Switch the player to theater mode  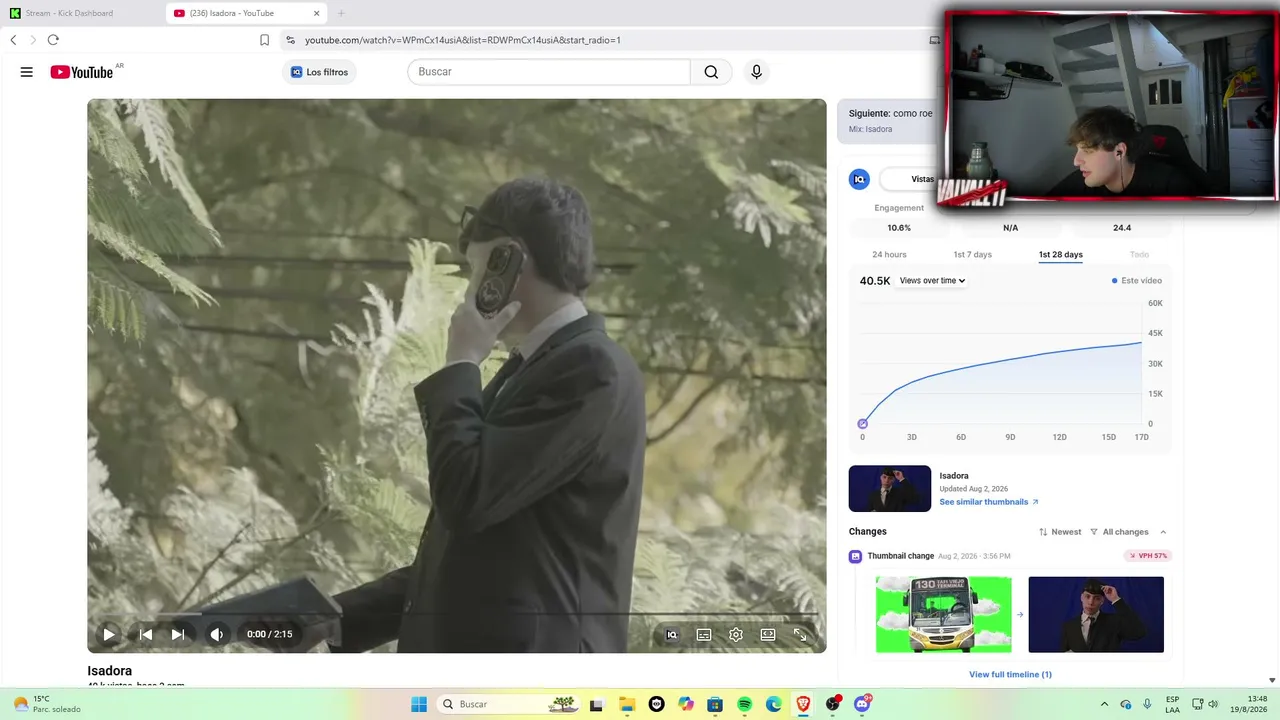click(x=768, y=634)
